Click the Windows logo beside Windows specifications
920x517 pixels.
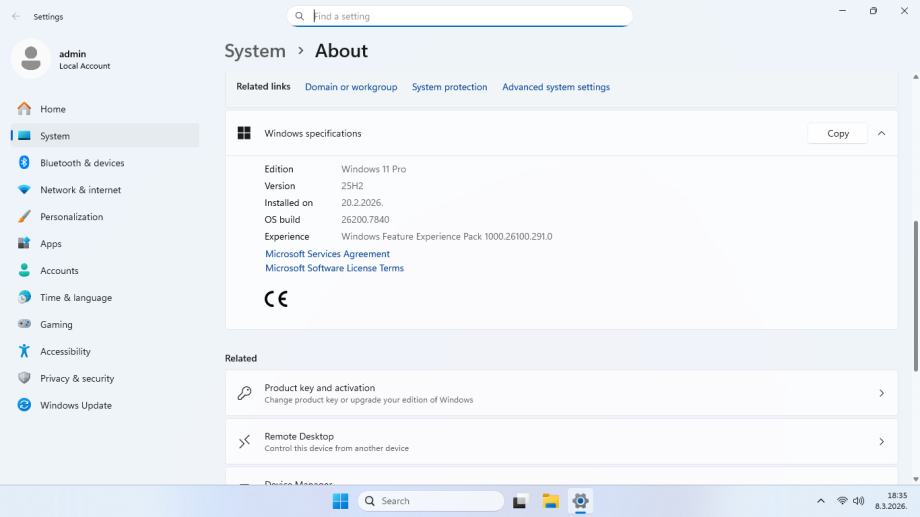244,133
